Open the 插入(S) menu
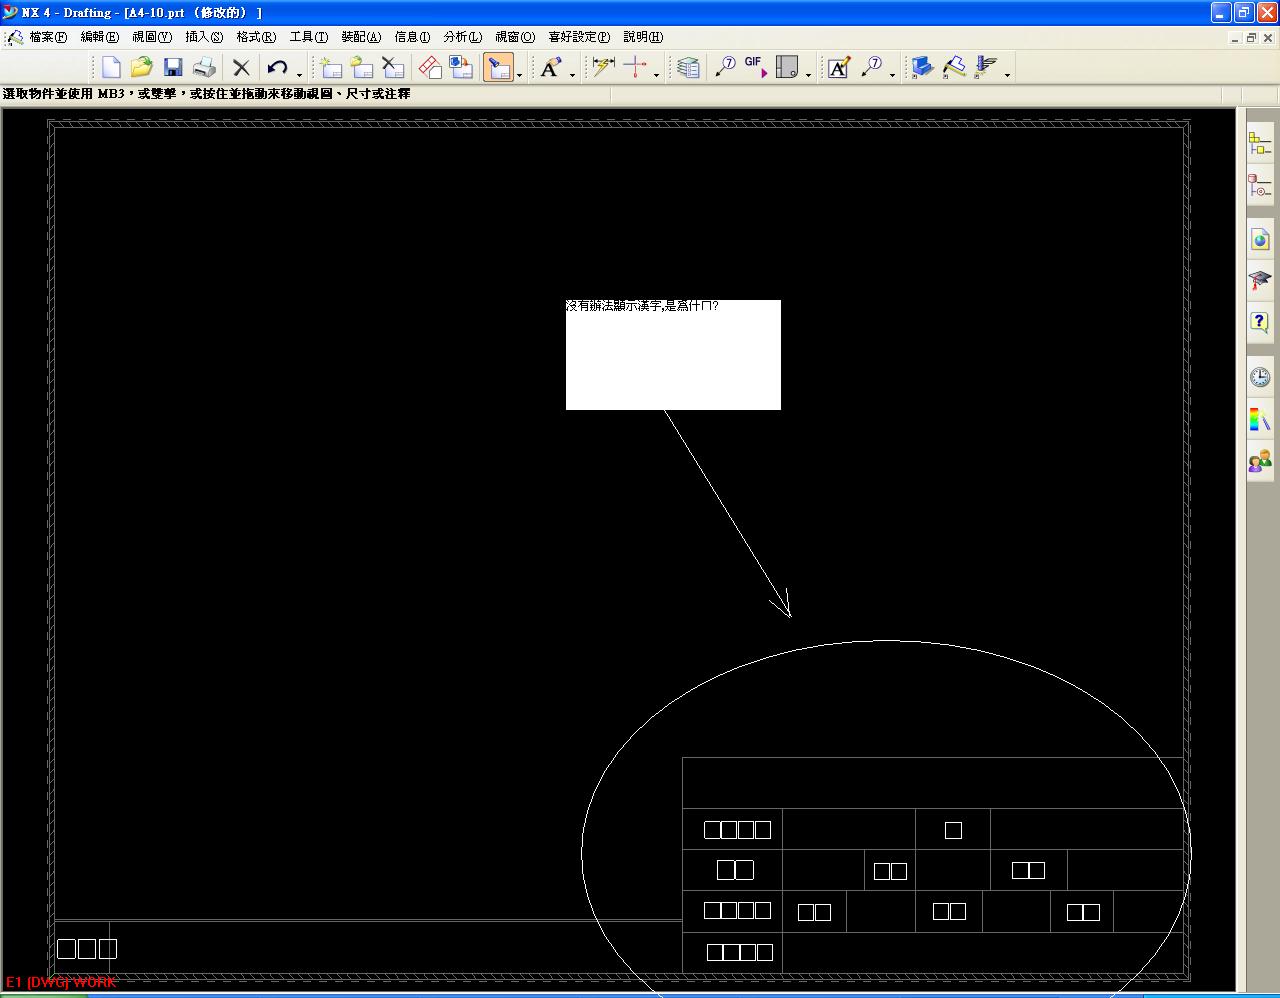The image size is (1280, 998). click(x=204, y=37)
